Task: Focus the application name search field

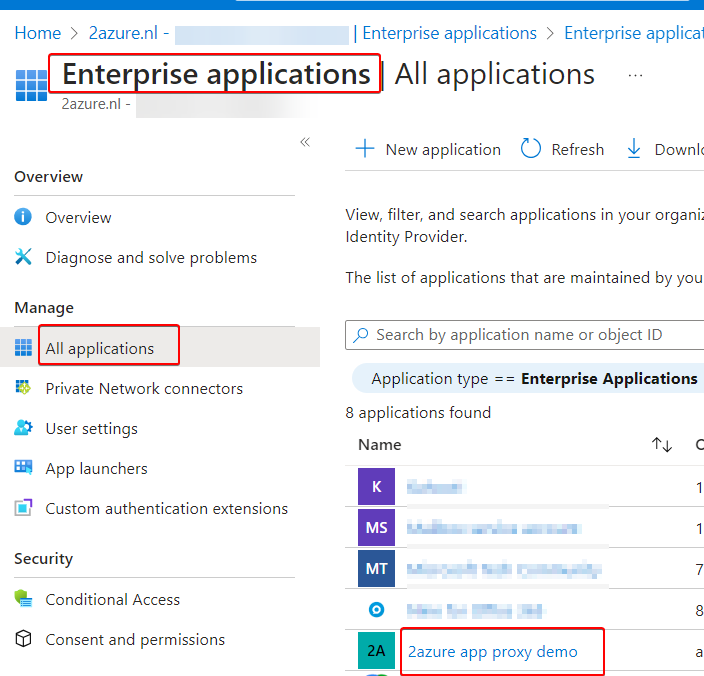Action: tap(524, 335)
